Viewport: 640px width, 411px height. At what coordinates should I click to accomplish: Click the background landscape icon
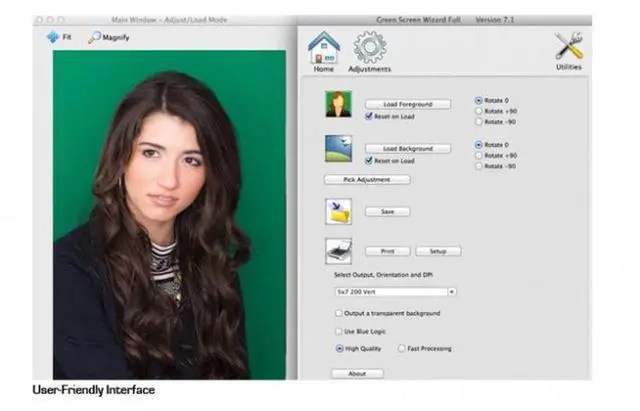tap(338, 149)
